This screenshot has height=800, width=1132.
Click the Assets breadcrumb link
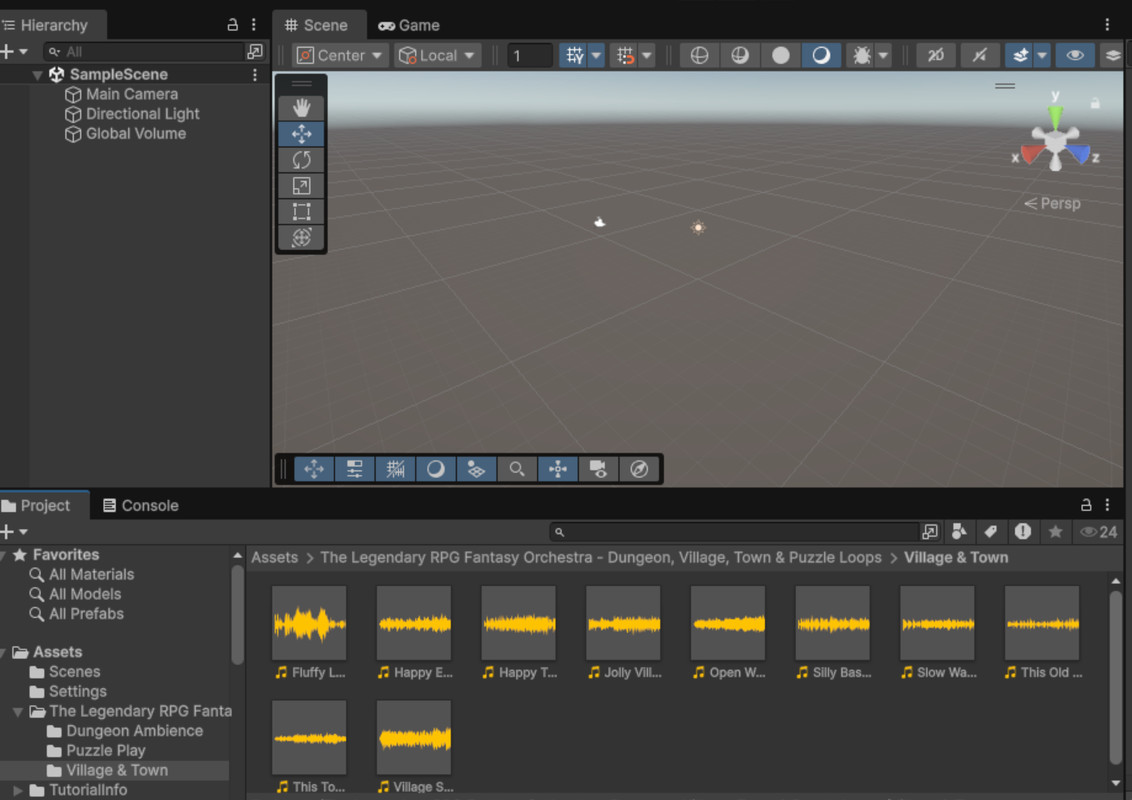point(274,558)
